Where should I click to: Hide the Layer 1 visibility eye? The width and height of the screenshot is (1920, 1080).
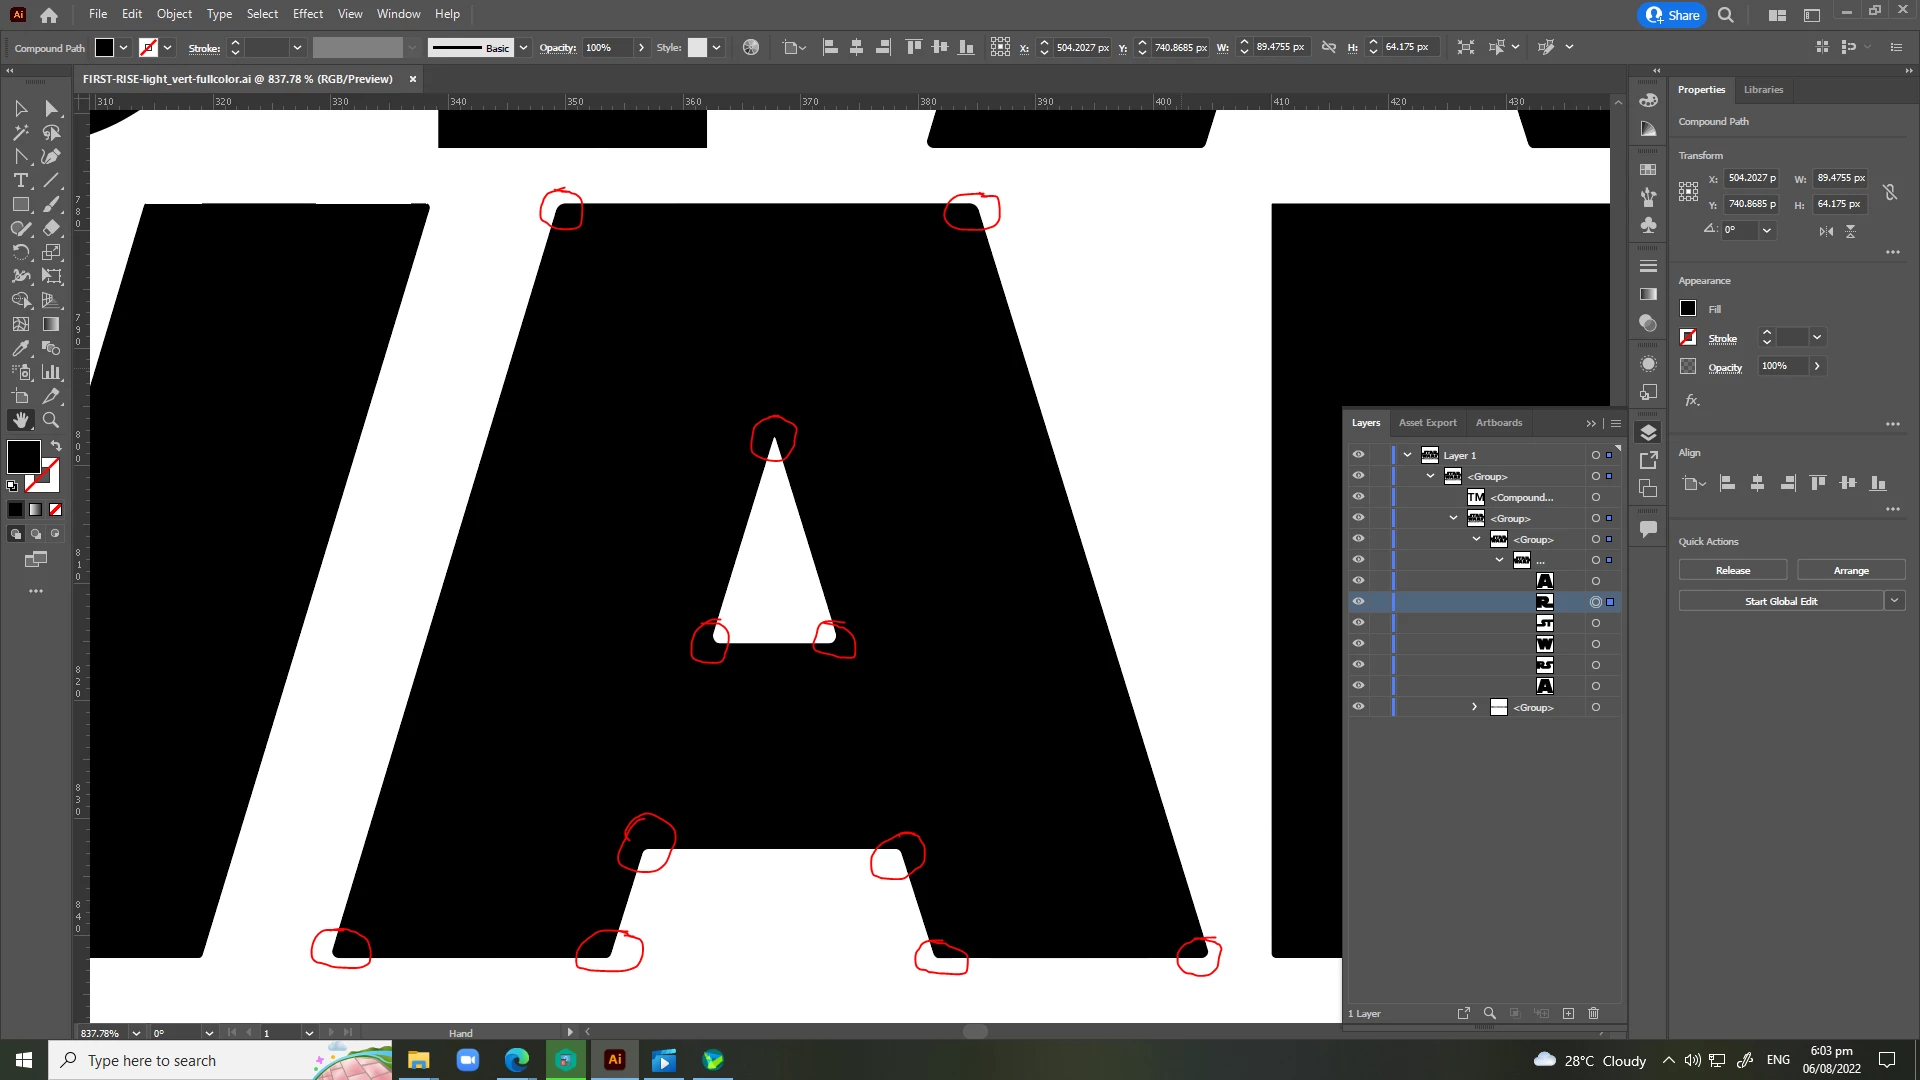point(1358,455)
